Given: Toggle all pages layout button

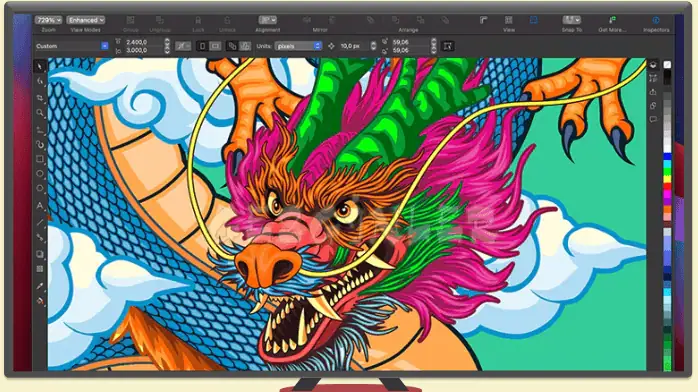Looking at the screenshot, I should [x=245, y=46].
